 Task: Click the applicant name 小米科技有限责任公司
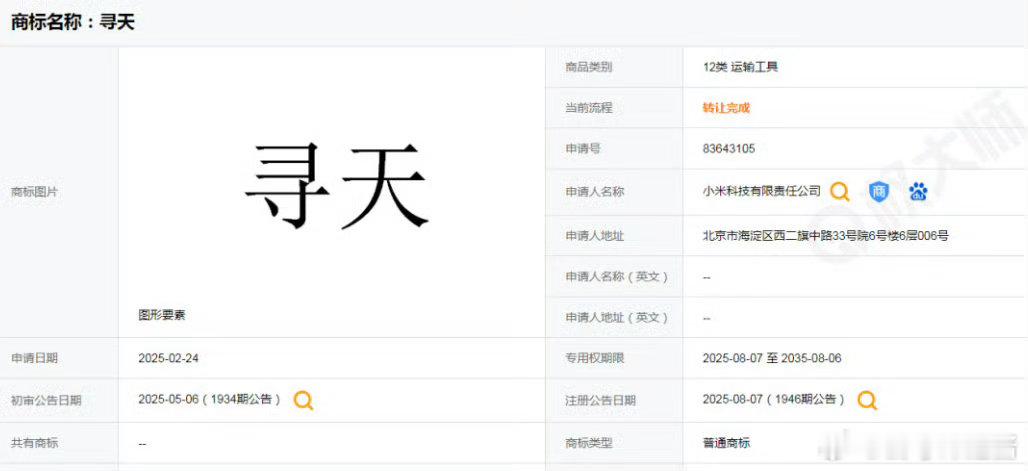tap(761, 191)
